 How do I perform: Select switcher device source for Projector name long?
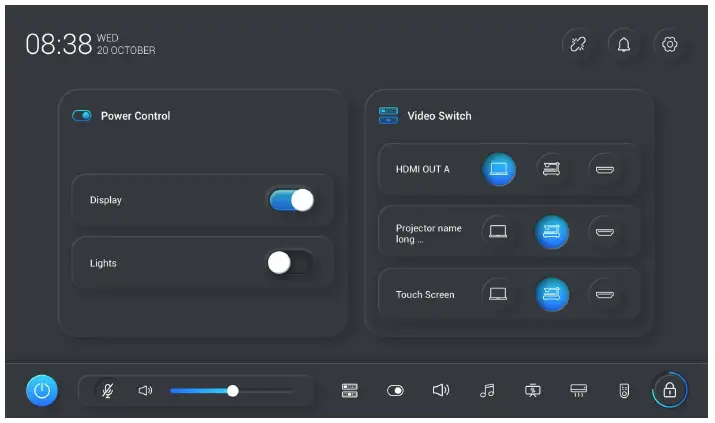point(552,232)
